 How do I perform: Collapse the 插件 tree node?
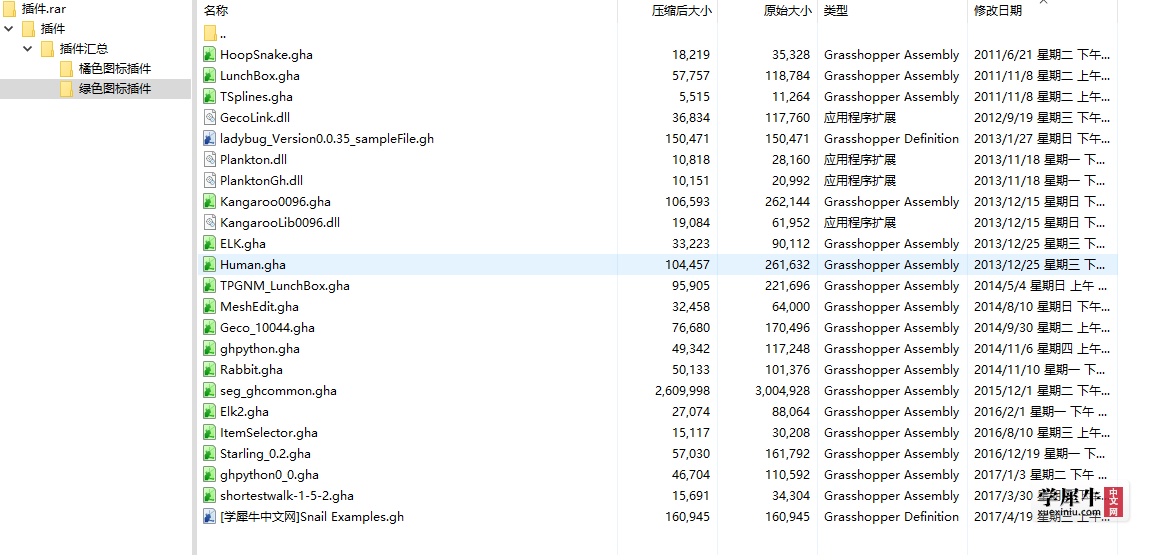(x=9, y=29)
